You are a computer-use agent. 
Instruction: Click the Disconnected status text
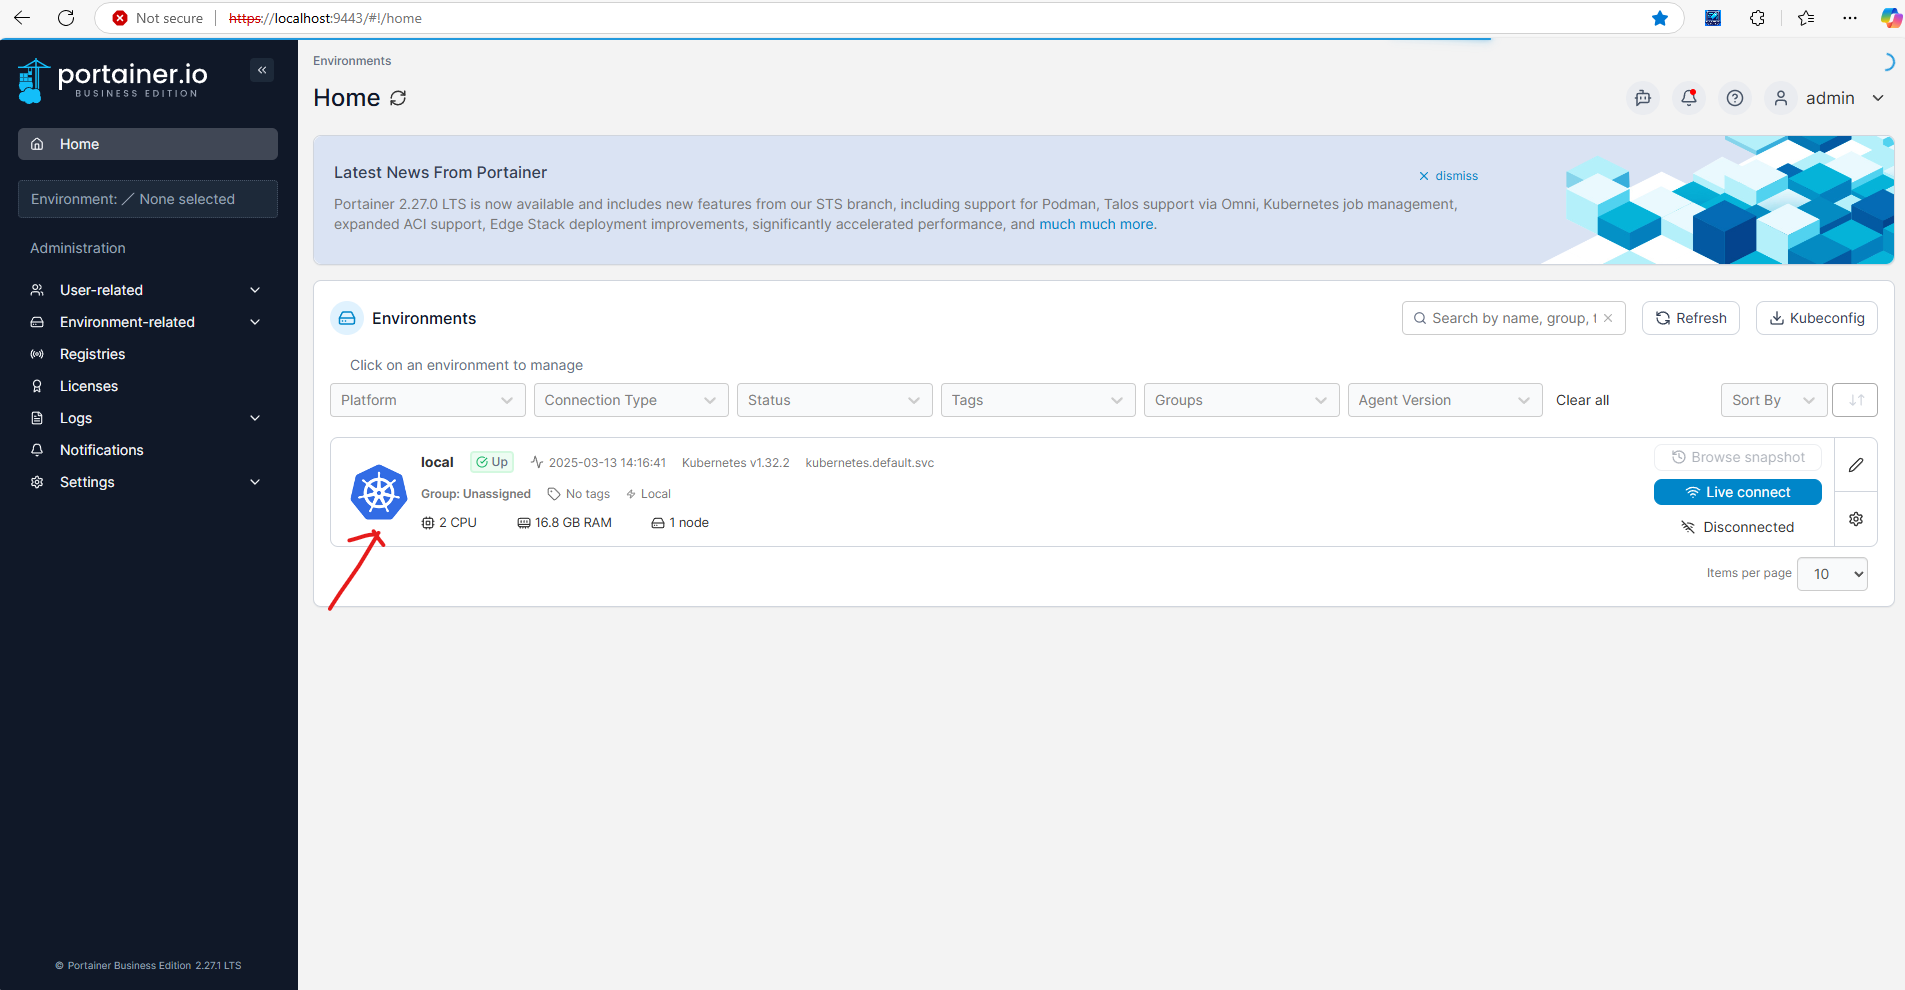click(x=1738, y=527)
